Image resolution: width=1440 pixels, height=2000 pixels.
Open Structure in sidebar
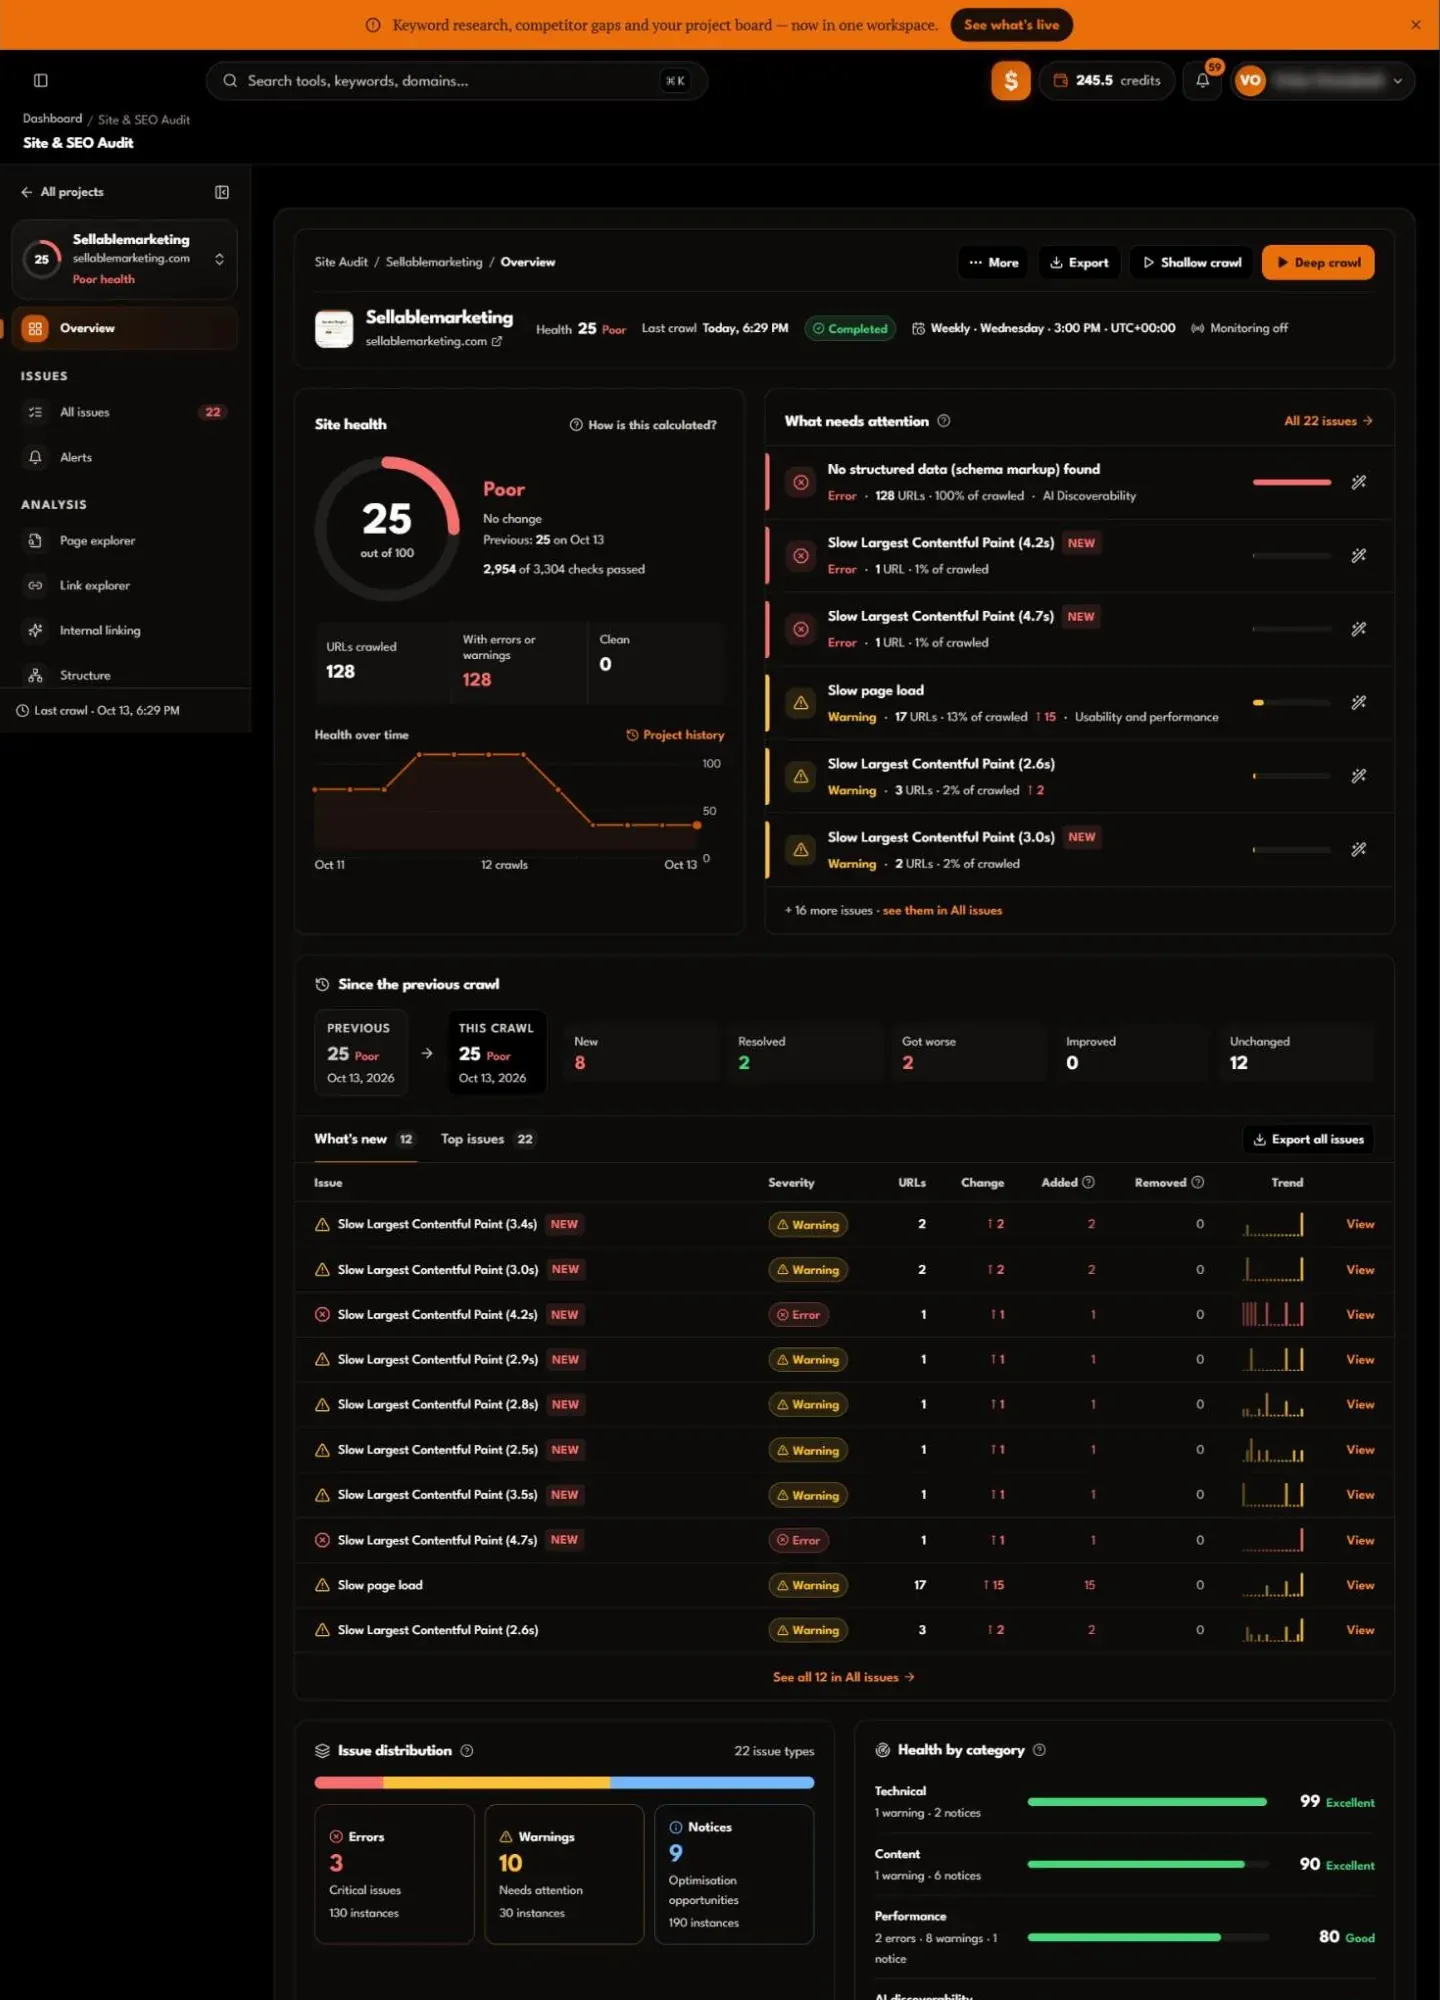click(x=124, y=675)
